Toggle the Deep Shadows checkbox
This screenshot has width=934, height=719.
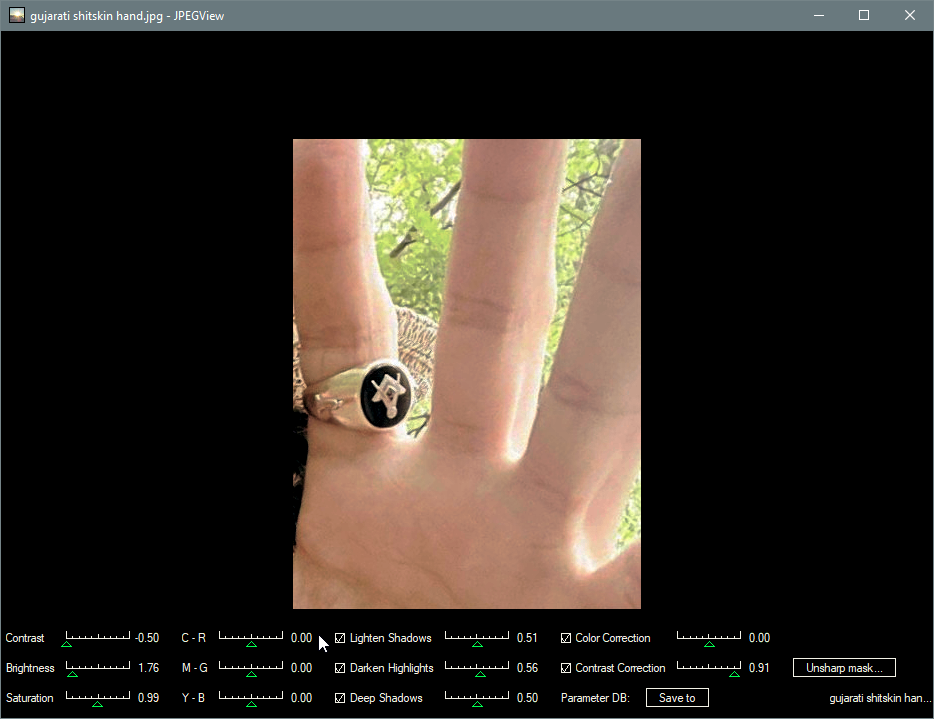tap(340, 698)
